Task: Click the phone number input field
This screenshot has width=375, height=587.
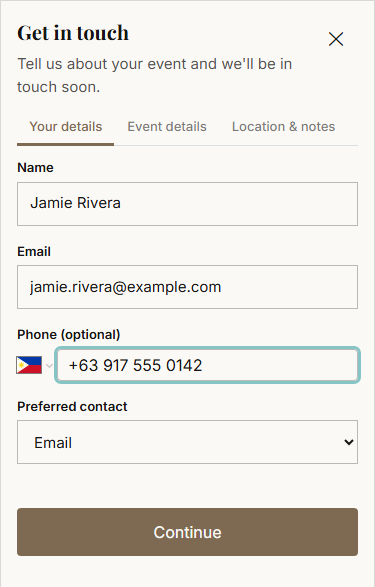Action: coord(208,365)
